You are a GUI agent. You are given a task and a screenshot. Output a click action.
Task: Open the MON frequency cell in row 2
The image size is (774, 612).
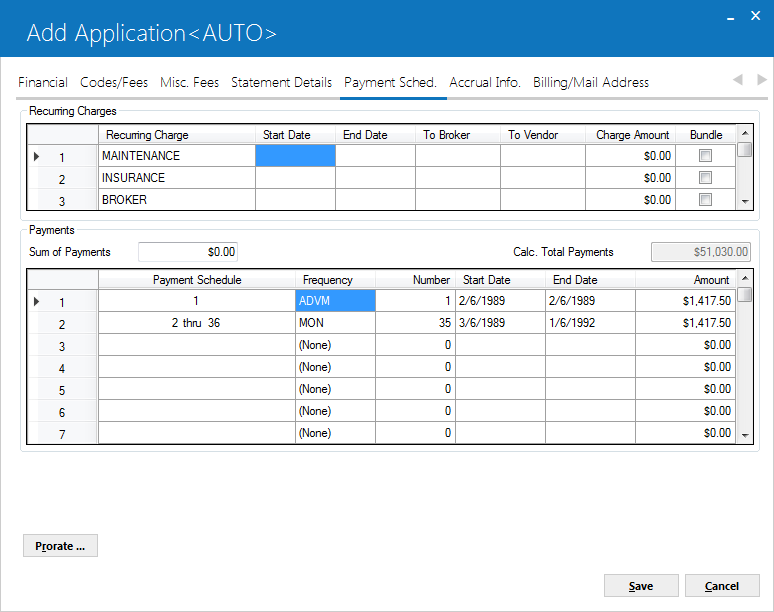tap(335, 323)
